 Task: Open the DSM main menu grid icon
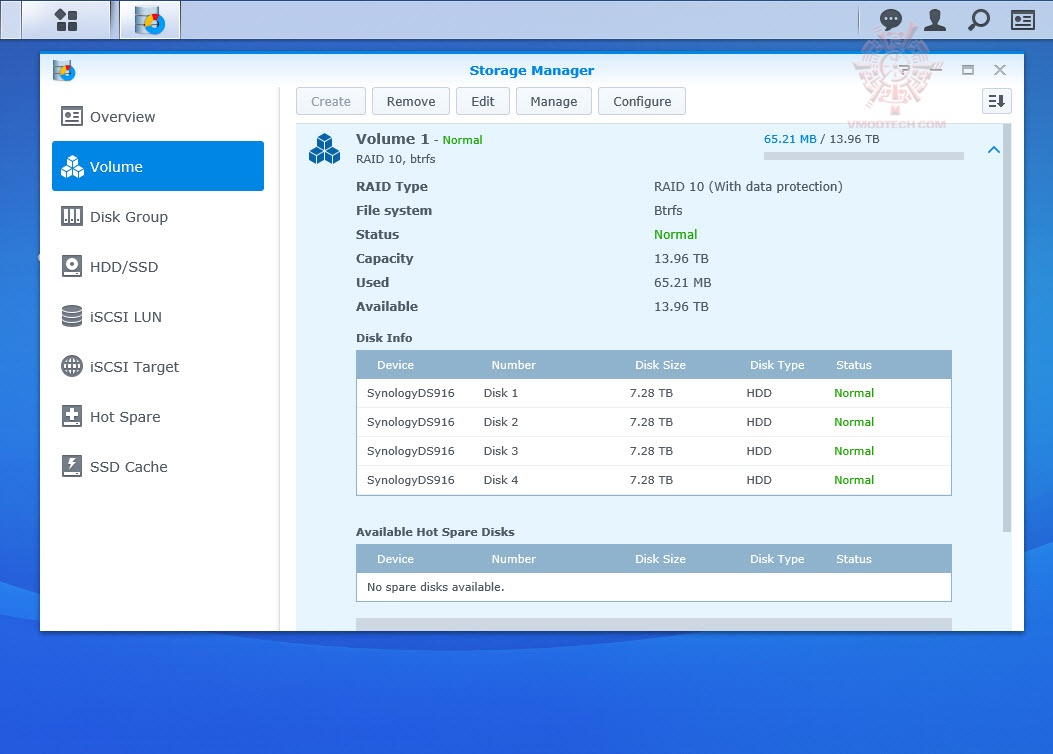click(66, 19)
